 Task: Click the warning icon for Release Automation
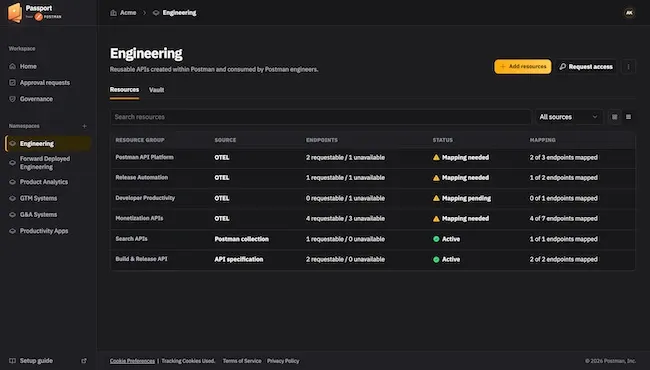[x=436, y=178]
